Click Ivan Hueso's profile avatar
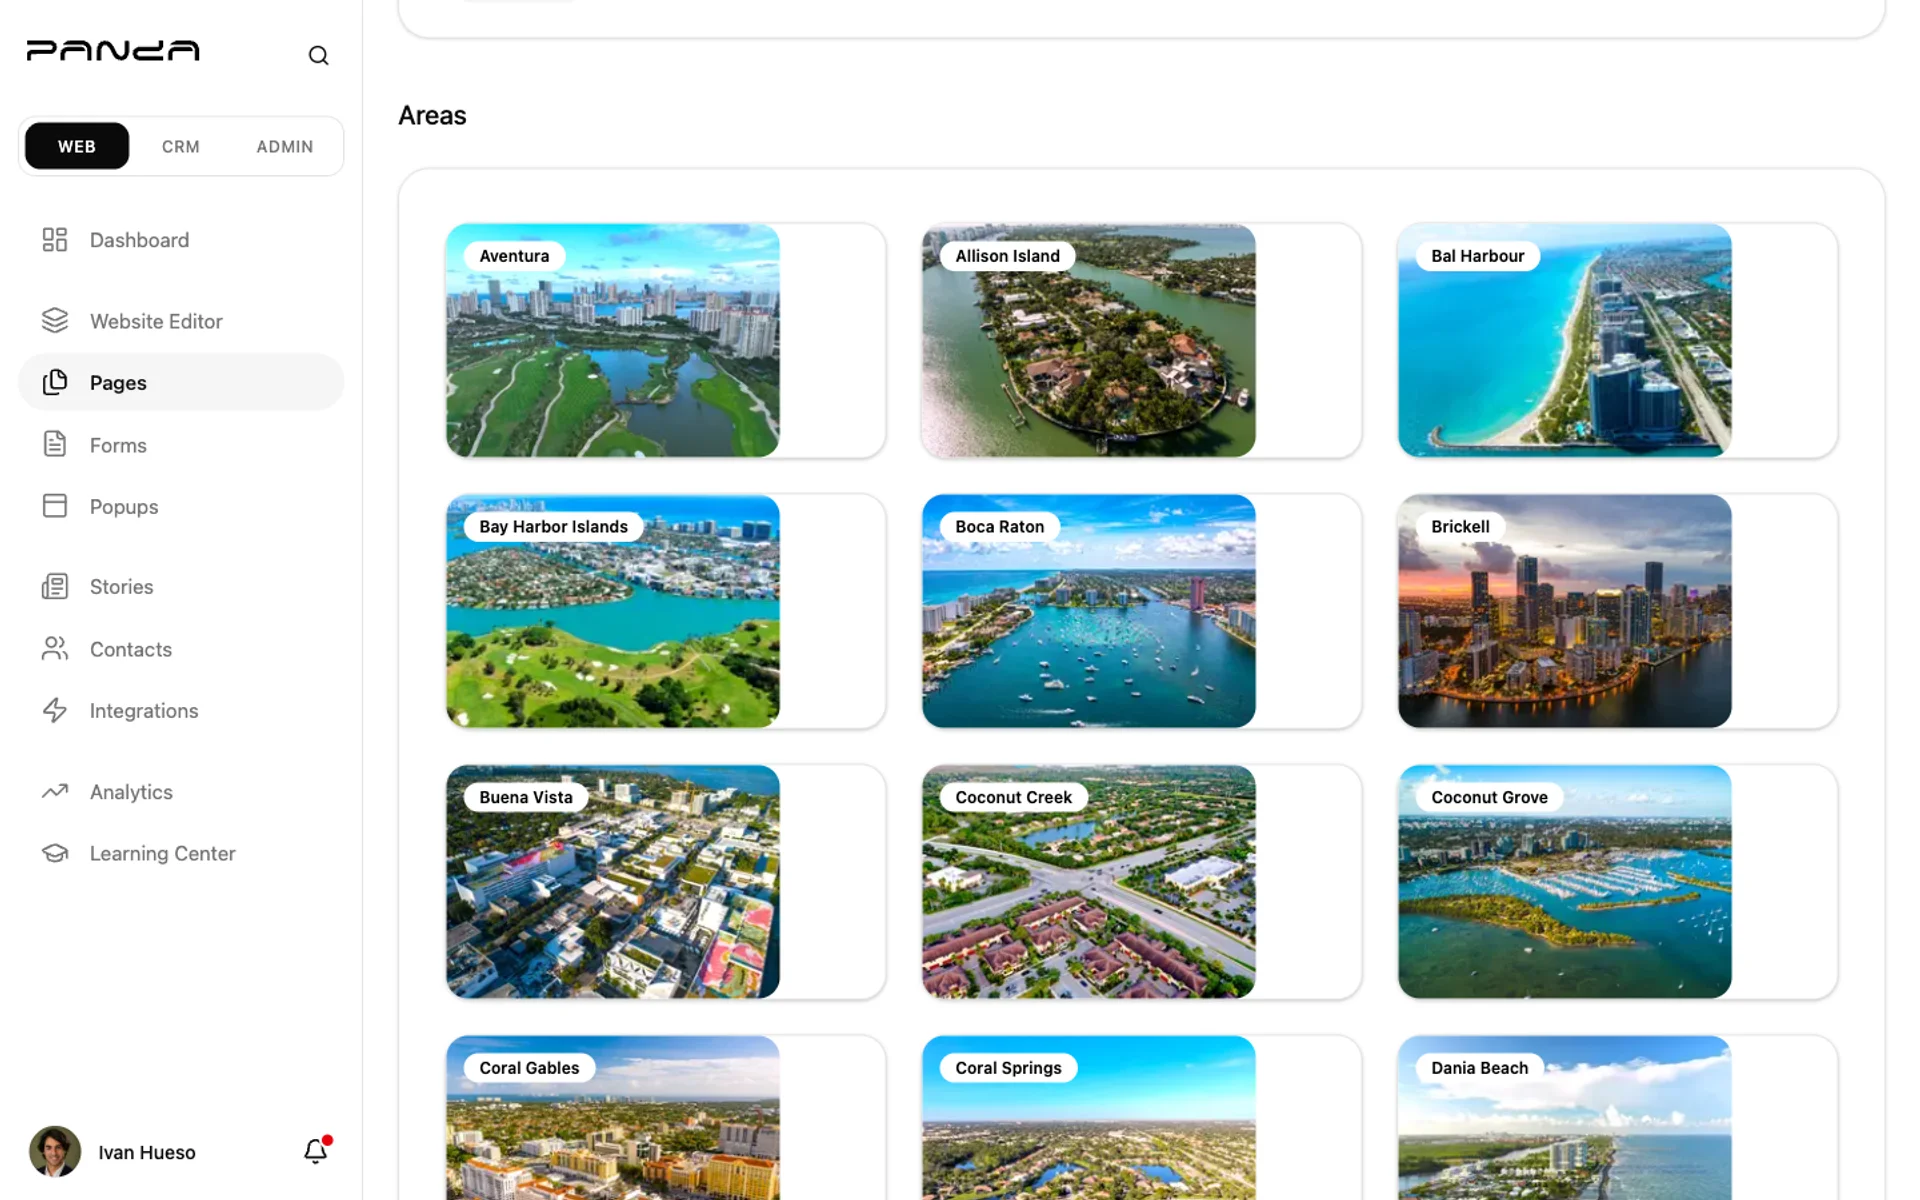The height and width of the screenshot is (1200, 1920). 55,1152
